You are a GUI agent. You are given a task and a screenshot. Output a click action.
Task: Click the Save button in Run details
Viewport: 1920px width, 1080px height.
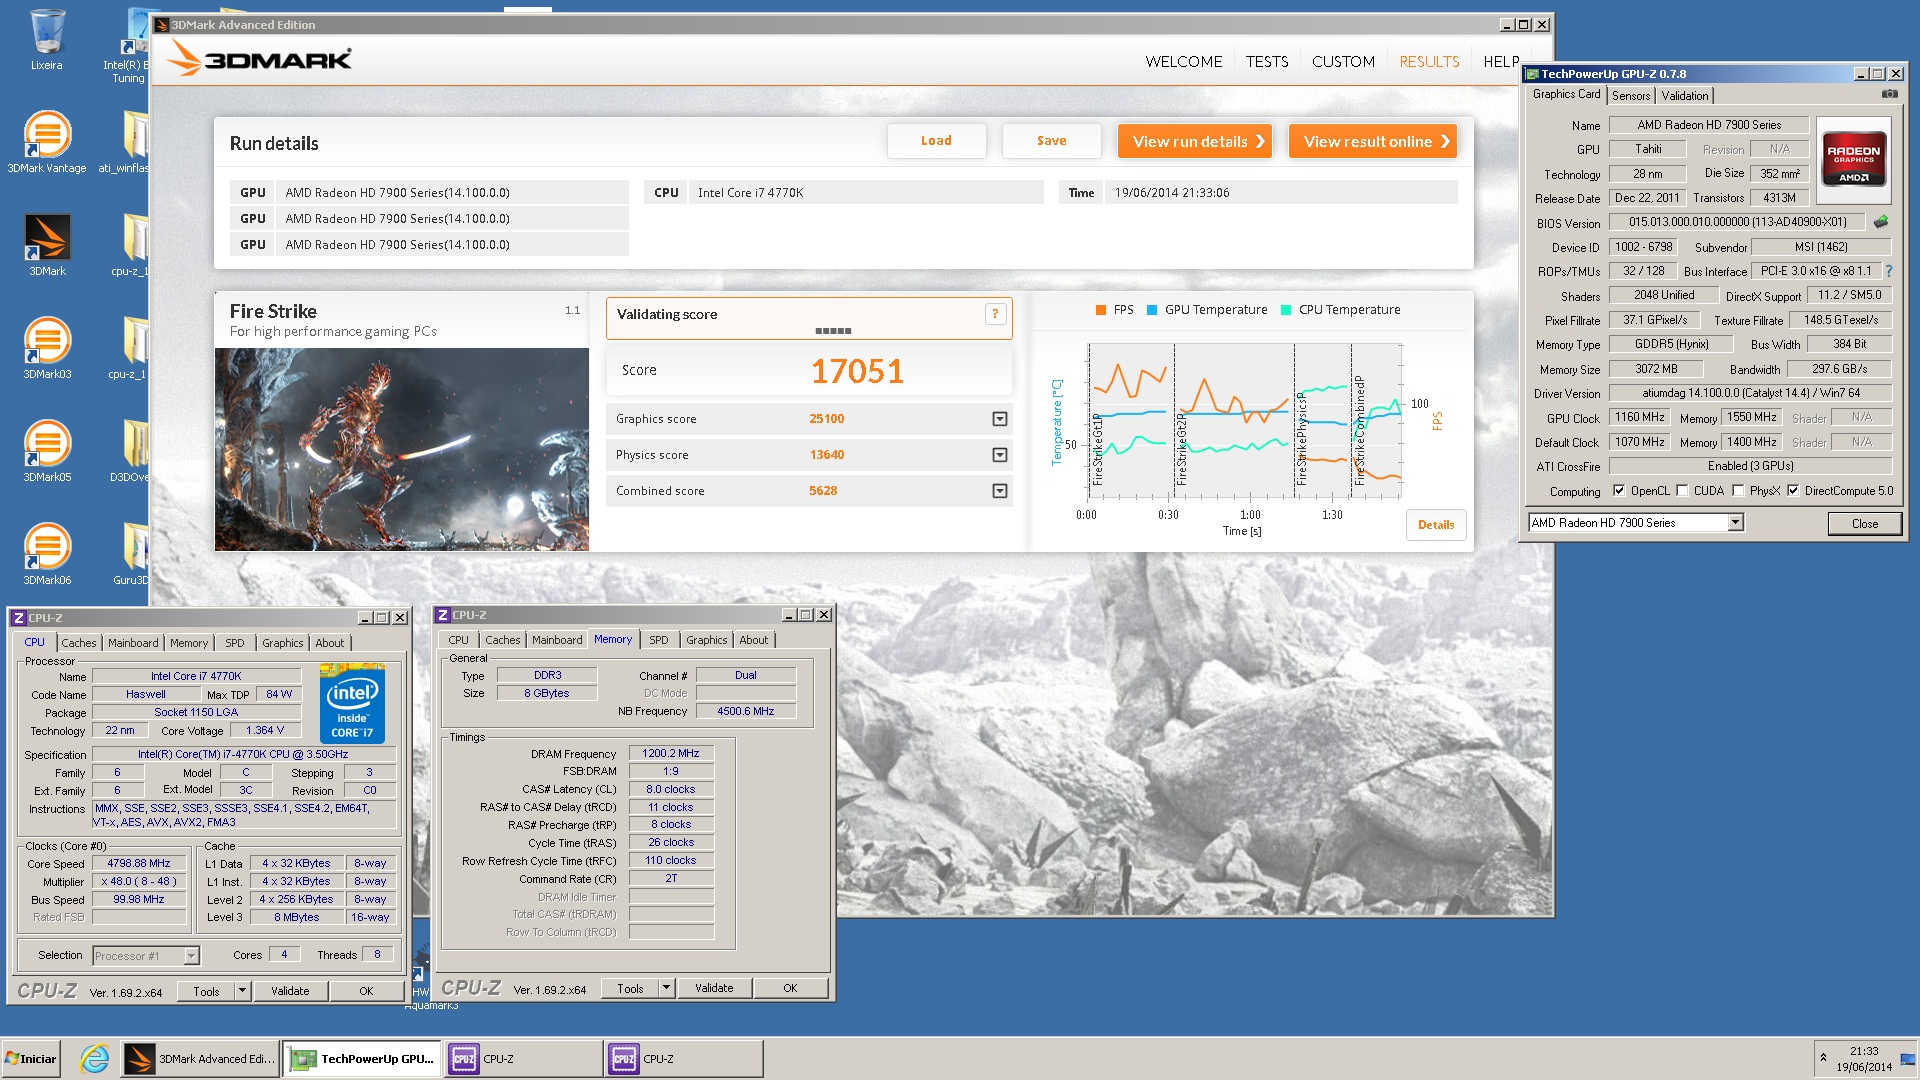1051,141
